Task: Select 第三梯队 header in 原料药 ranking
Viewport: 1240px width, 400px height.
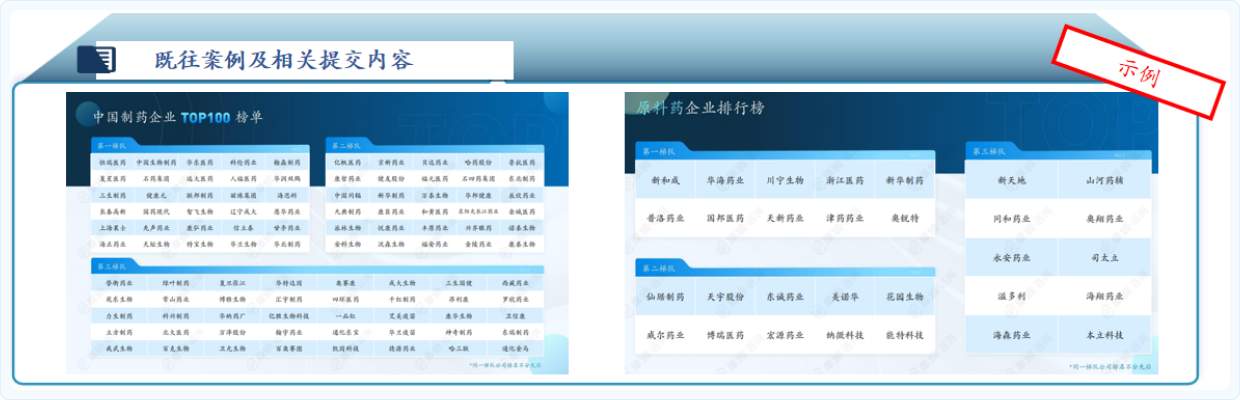Action: click(x=988, y=150)
